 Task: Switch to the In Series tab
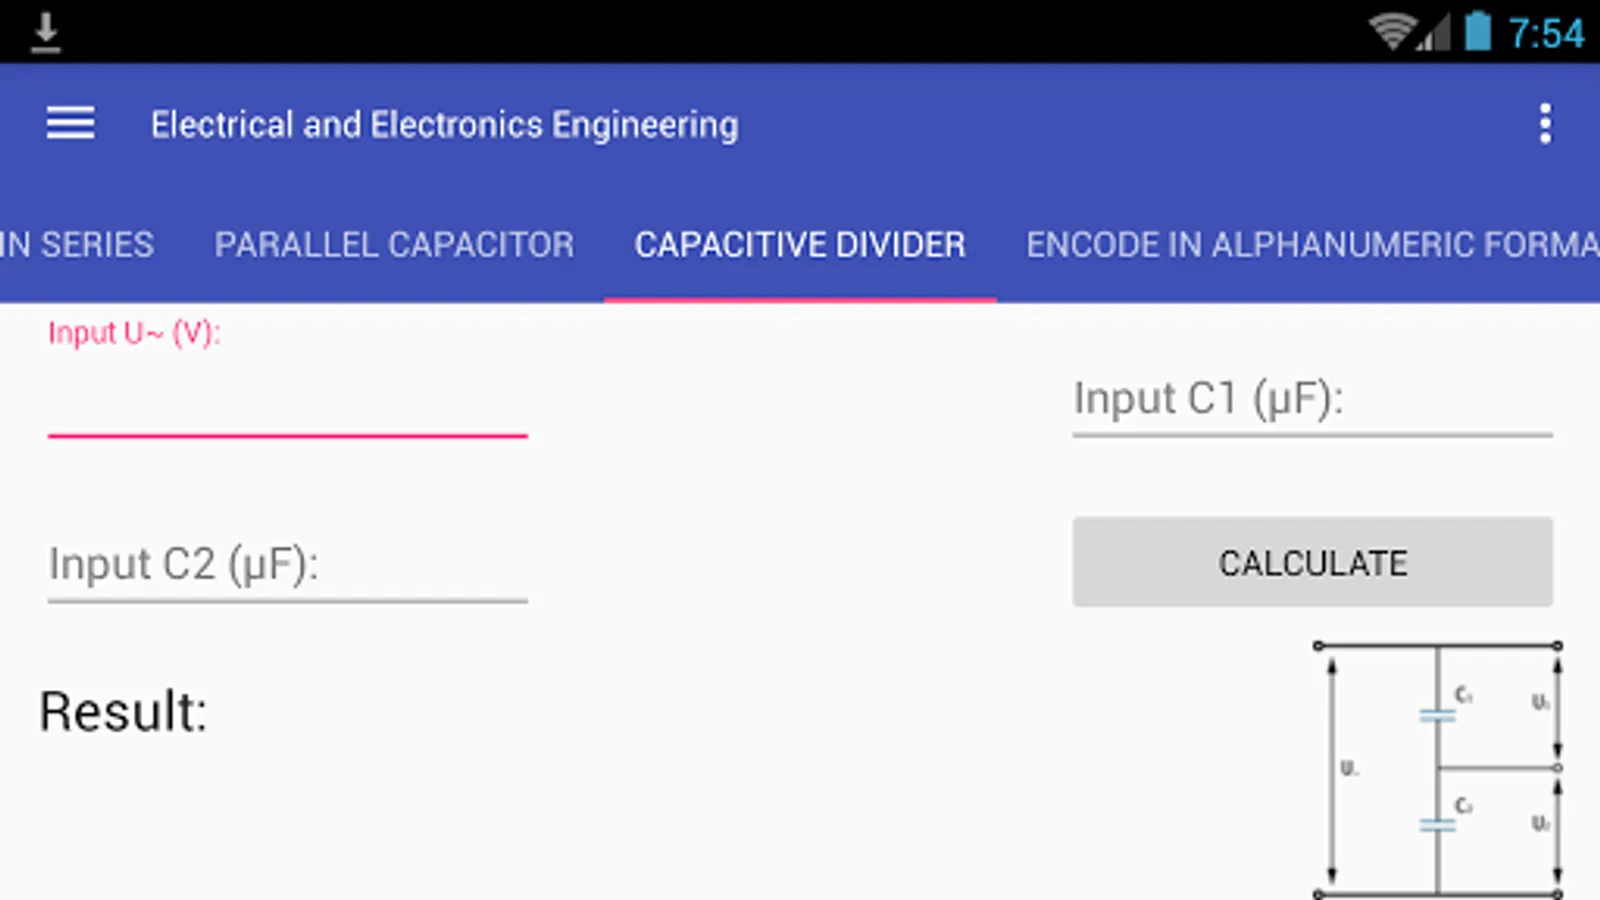[x=77, y=245]
